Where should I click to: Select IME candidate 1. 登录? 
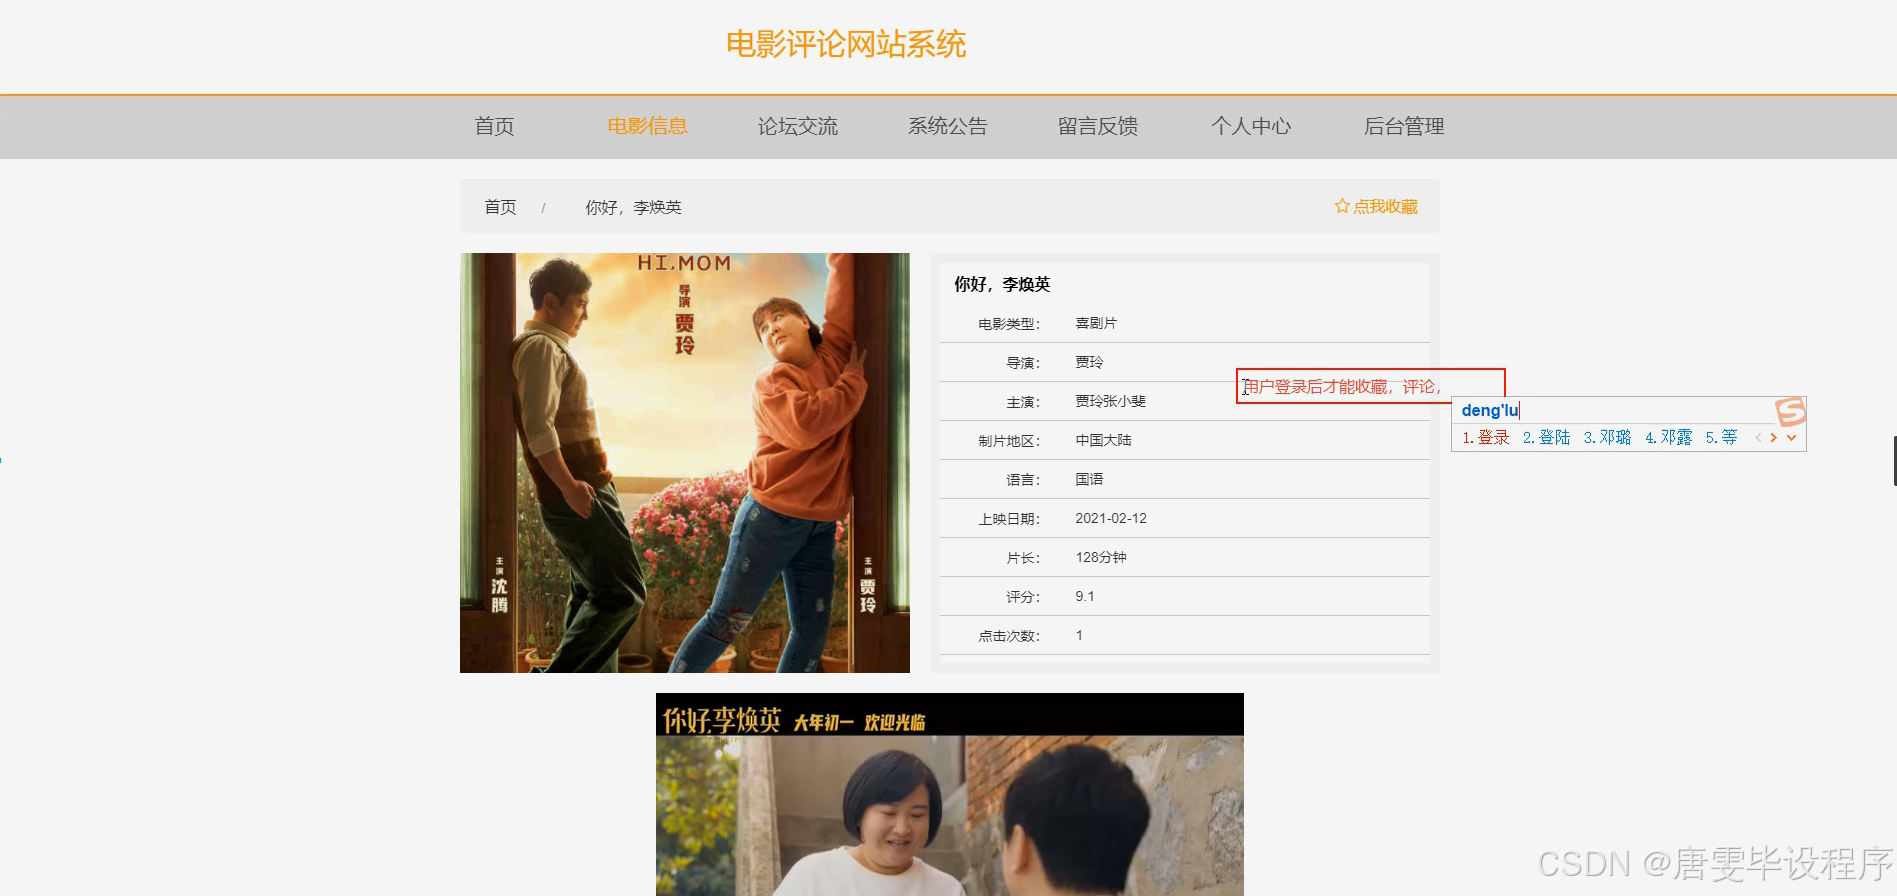point(1486,438)
